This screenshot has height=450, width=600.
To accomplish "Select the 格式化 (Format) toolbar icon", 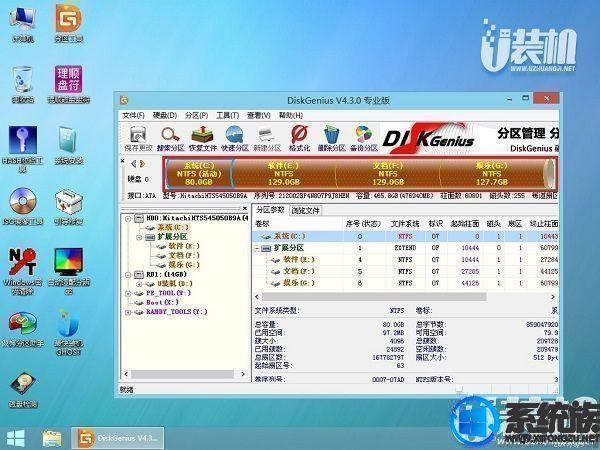I will 299,138.
